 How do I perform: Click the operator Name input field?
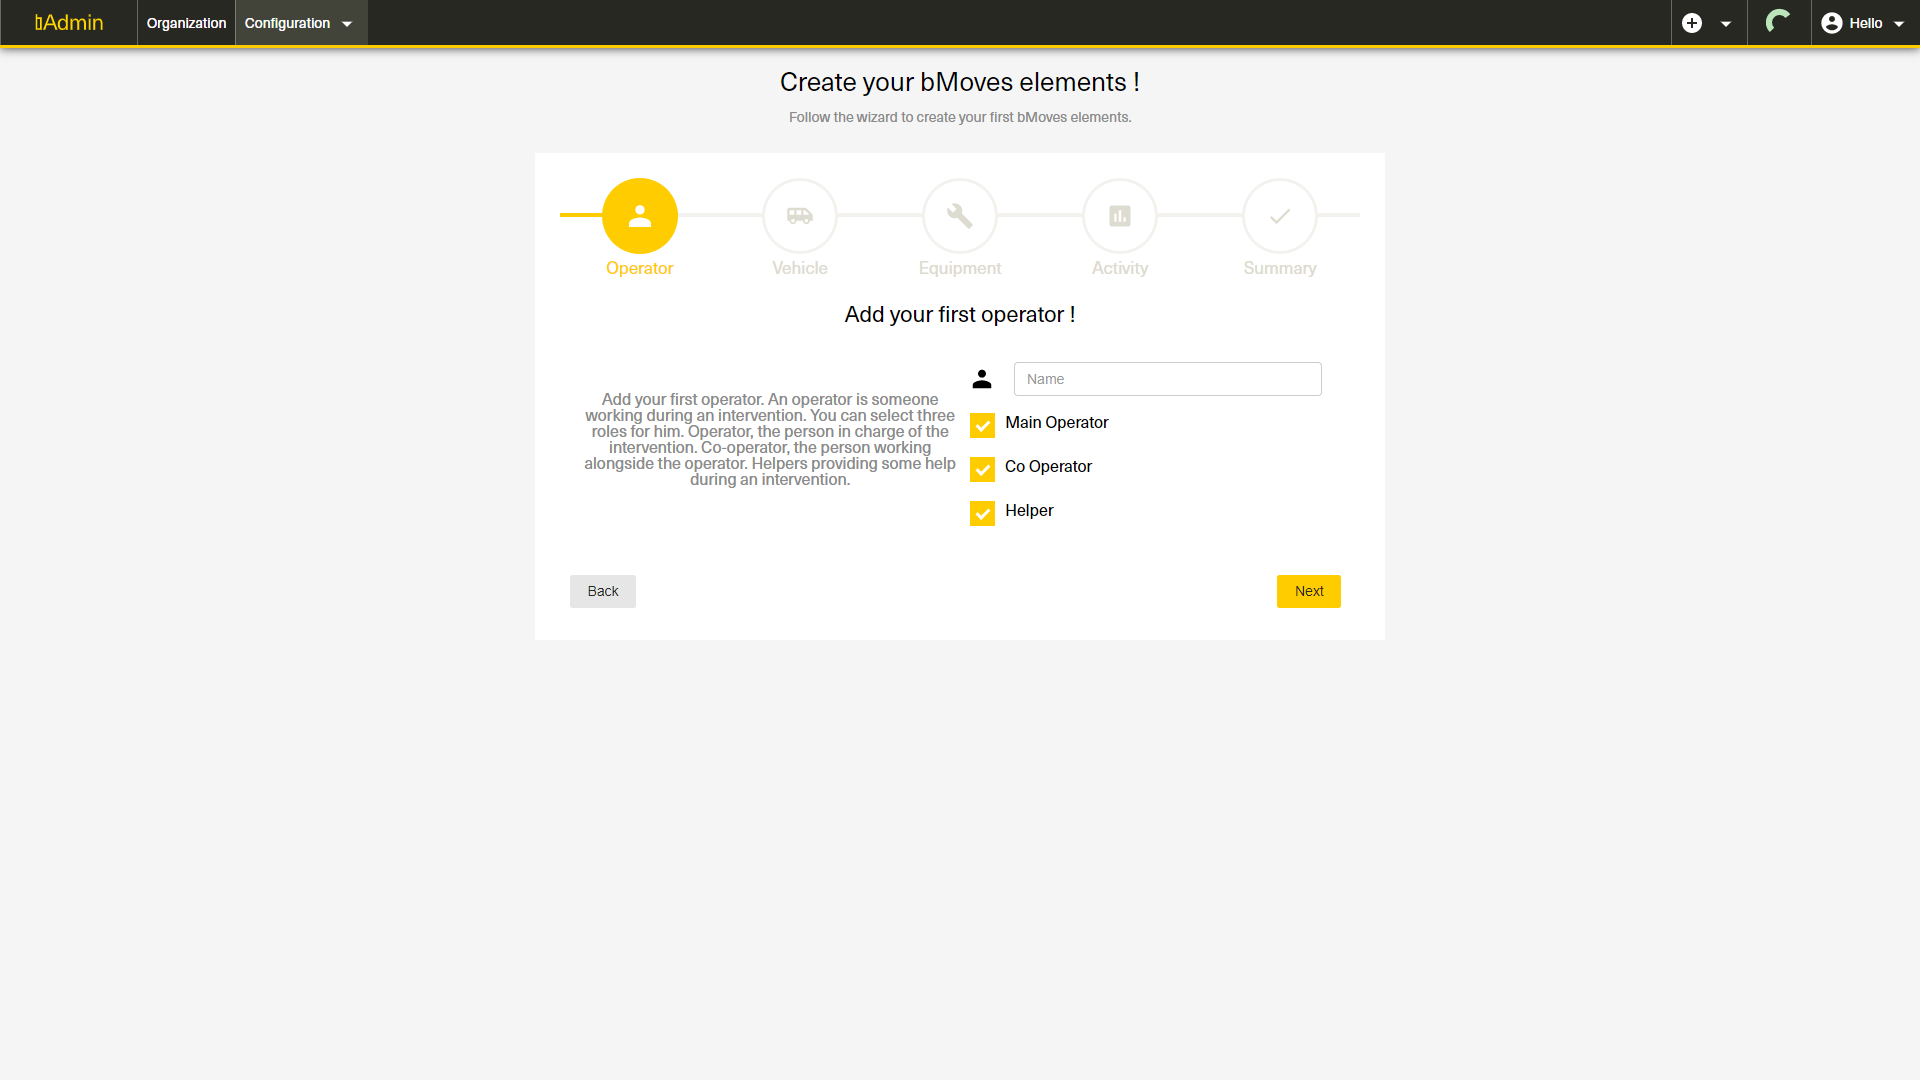1167,379
